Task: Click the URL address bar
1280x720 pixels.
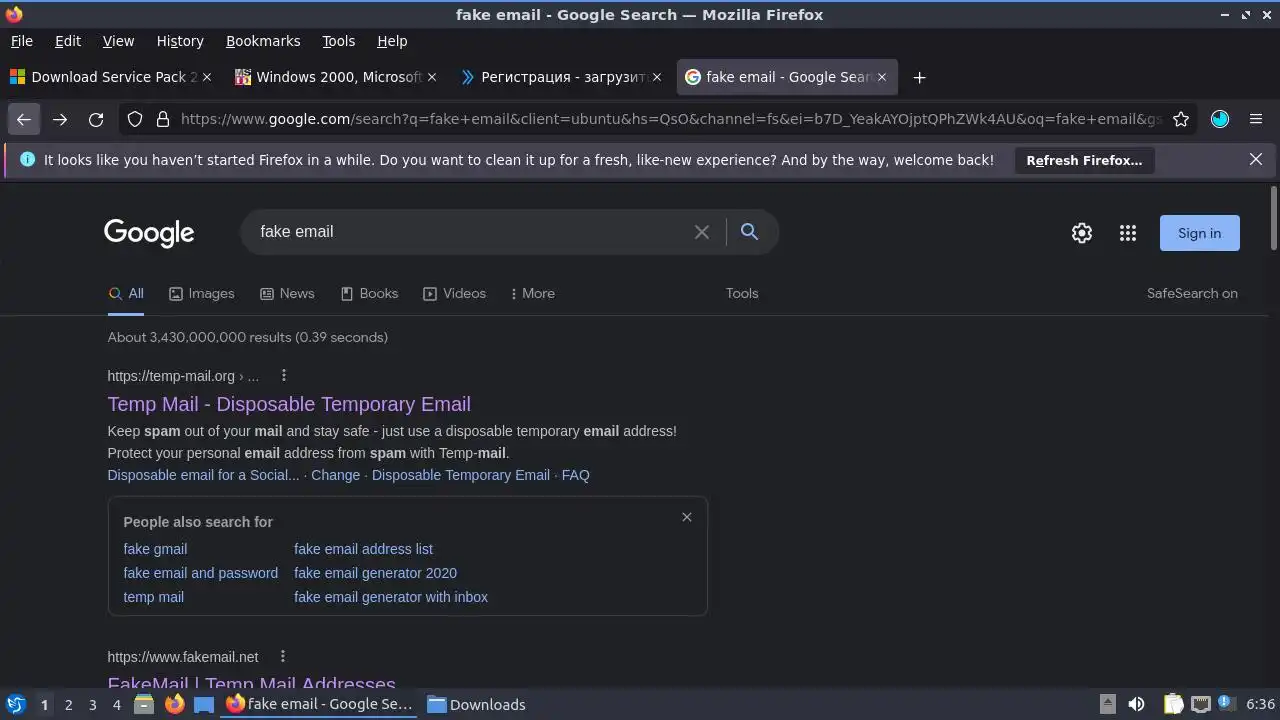Action: click(670, 119)
